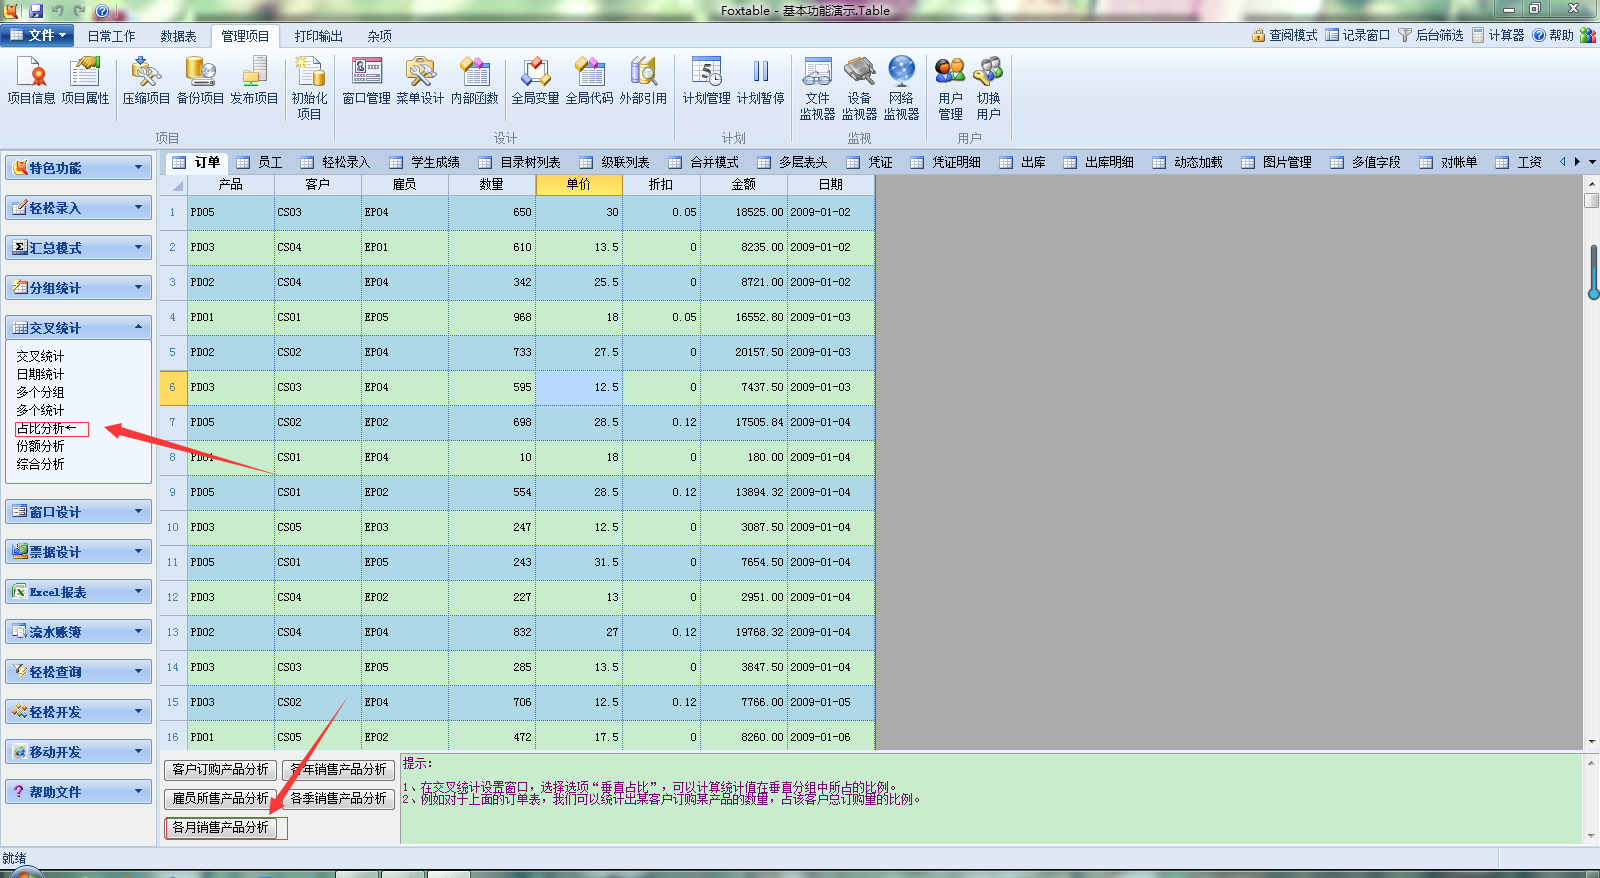Expand the 窗口设计 sidebar group
Image resolution: width=1600 pixels, height=878 pixels.
(x=78, y=512)
